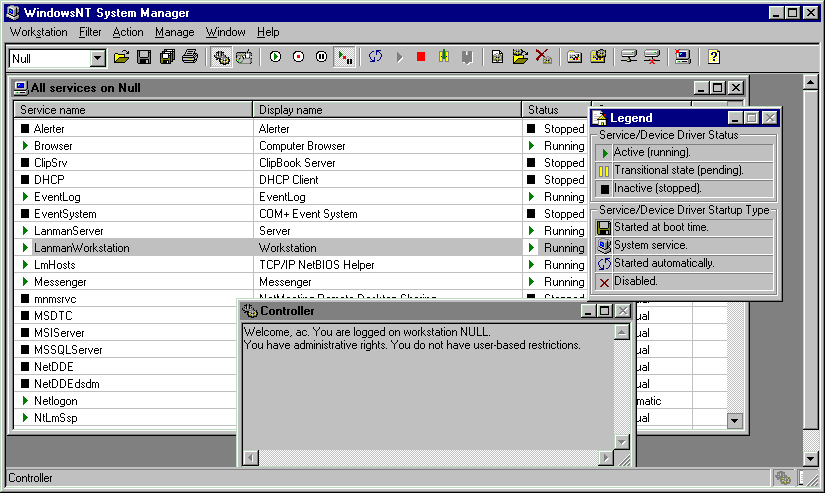Select the DHCP service name
Screen dimensions: 825x493
tap(49, 180)
